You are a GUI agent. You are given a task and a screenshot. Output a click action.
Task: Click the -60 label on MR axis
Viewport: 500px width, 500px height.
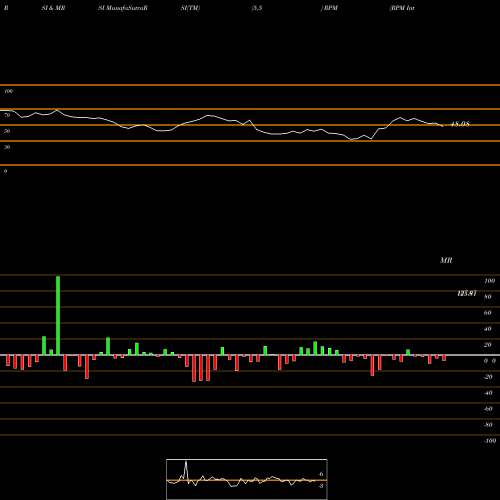click(488, 409)
